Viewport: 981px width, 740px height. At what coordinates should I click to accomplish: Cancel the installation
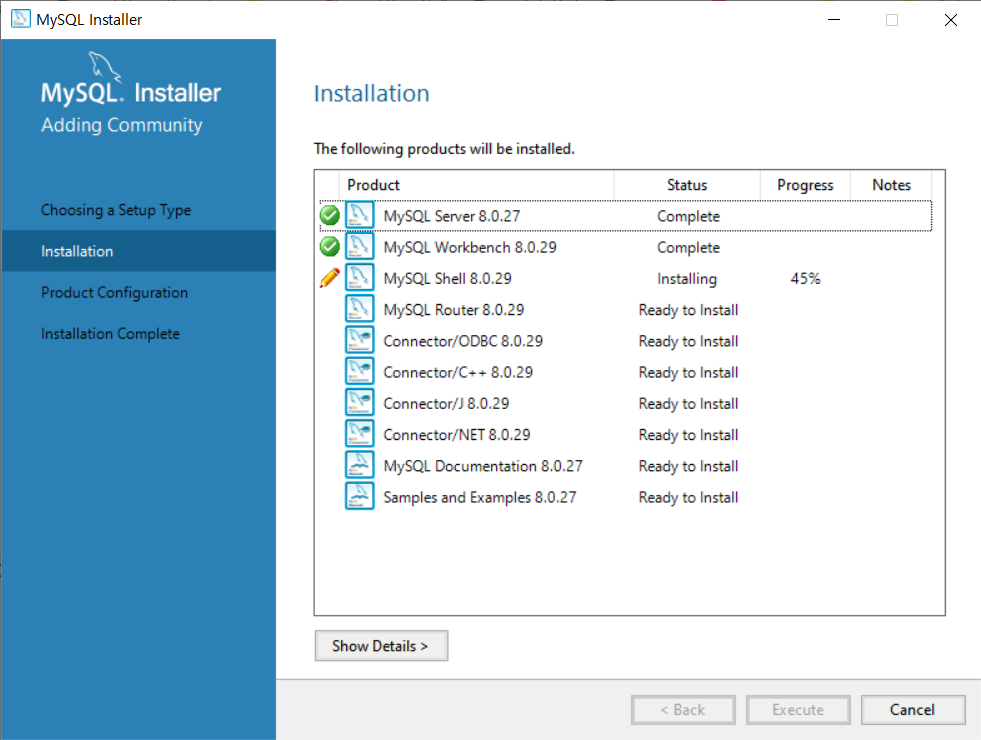913,710
